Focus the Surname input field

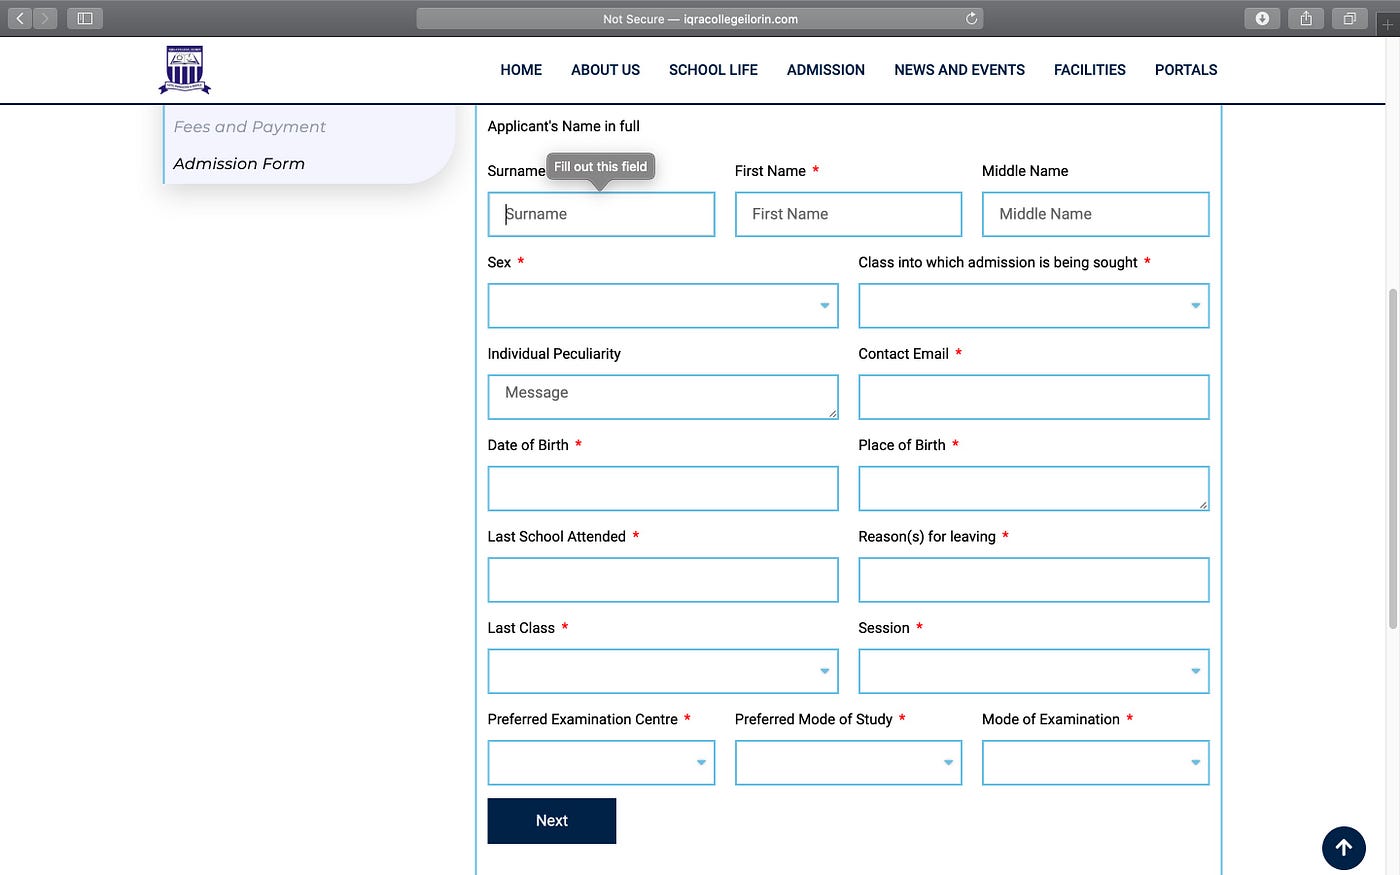601,214
